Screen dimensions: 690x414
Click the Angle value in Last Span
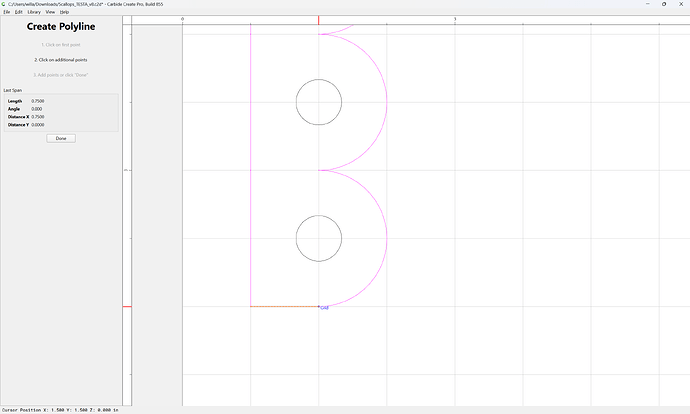pos(37,109)
